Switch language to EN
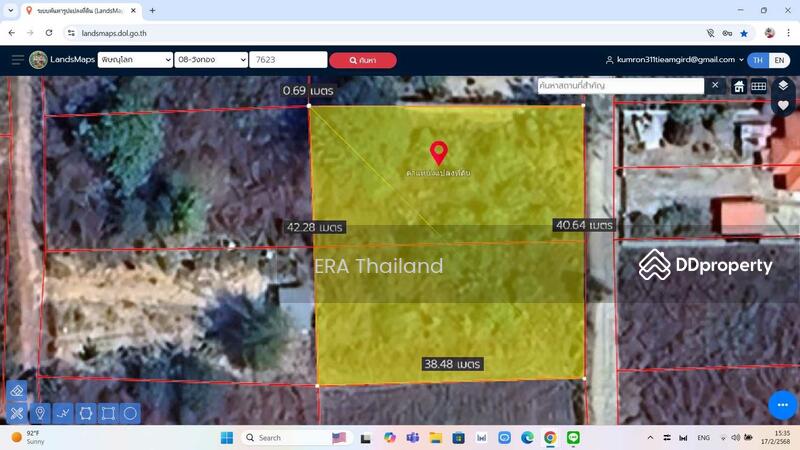 pos(779,60)
